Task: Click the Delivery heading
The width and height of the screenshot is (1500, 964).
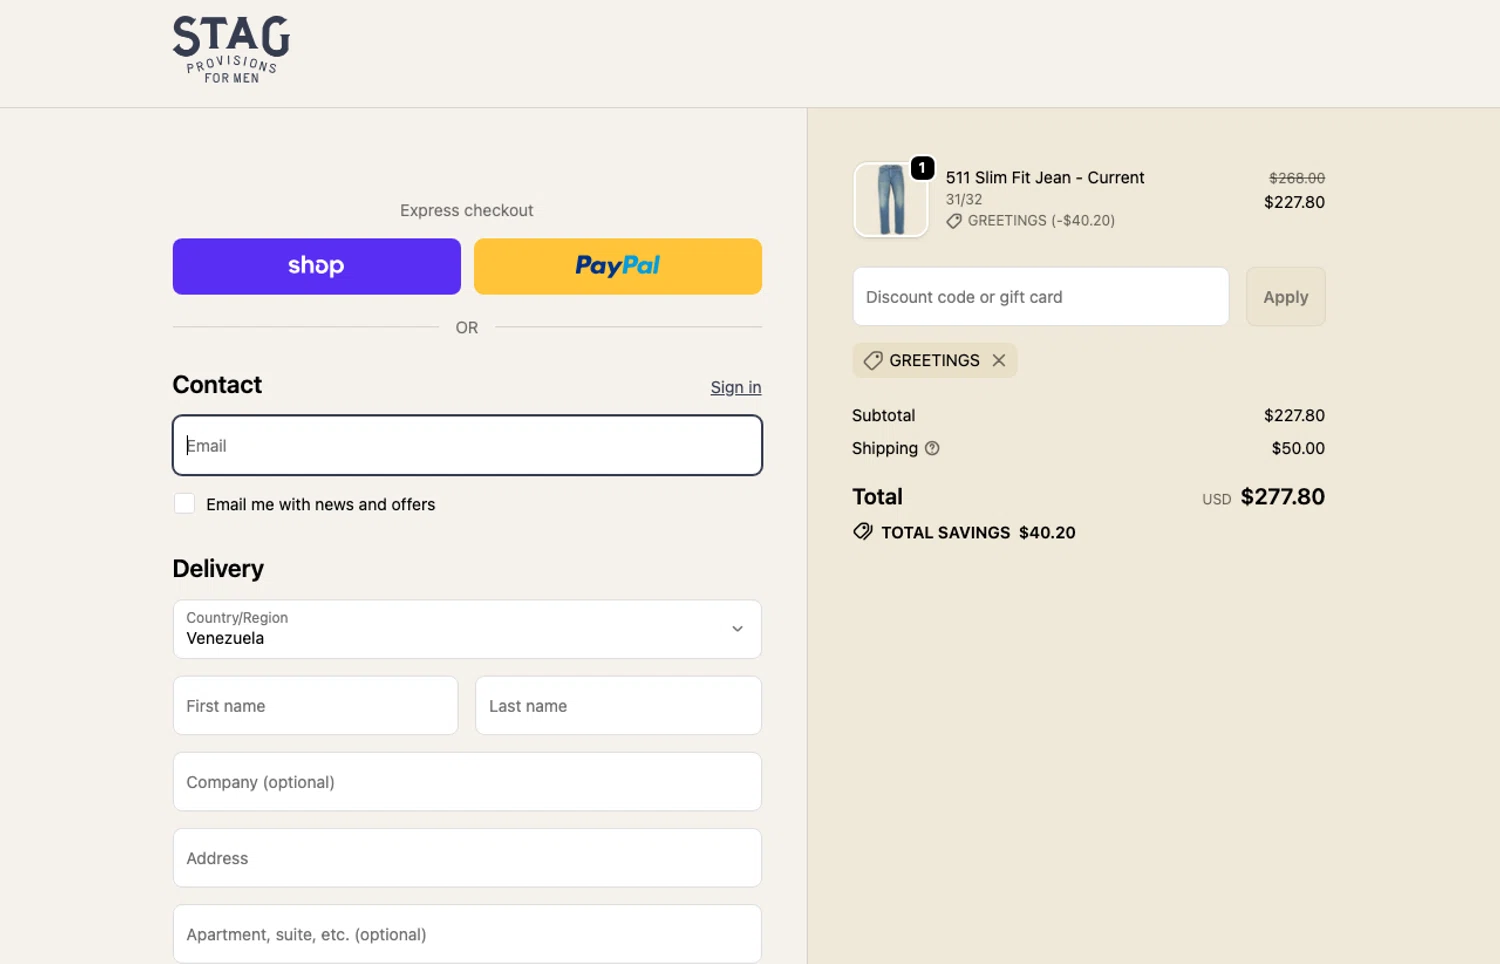Action: [x=218, y=568]
